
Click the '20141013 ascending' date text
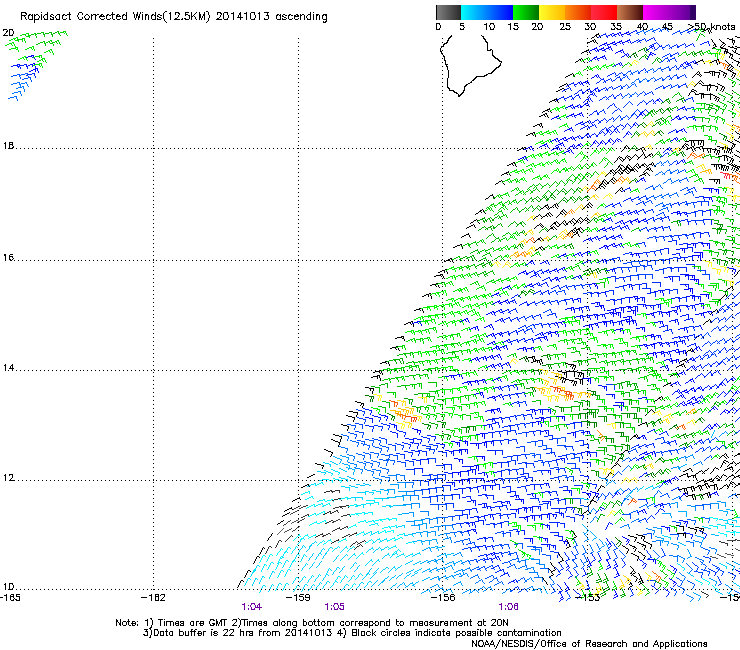272,17
